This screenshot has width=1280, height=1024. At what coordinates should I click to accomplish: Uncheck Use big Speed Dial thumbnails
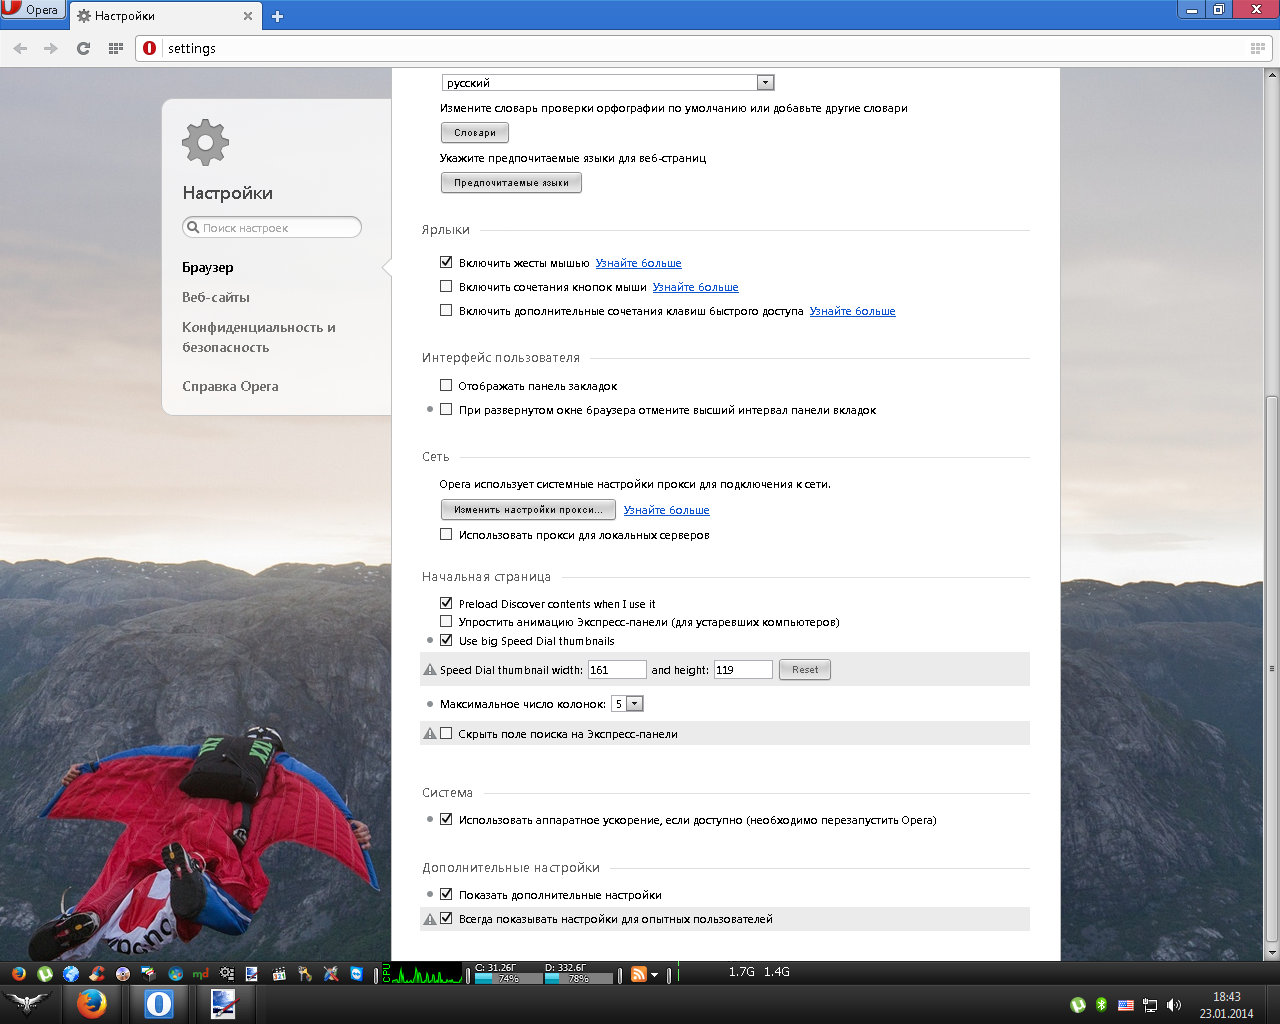tap(446, 640)
